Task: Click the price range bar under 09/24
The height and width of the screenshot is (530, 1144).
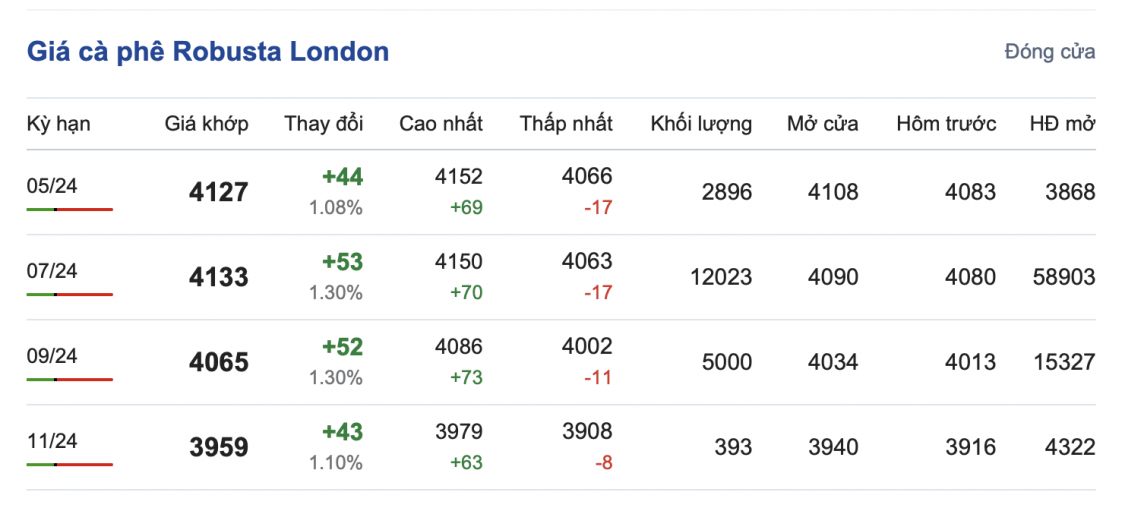Action: 70,379
